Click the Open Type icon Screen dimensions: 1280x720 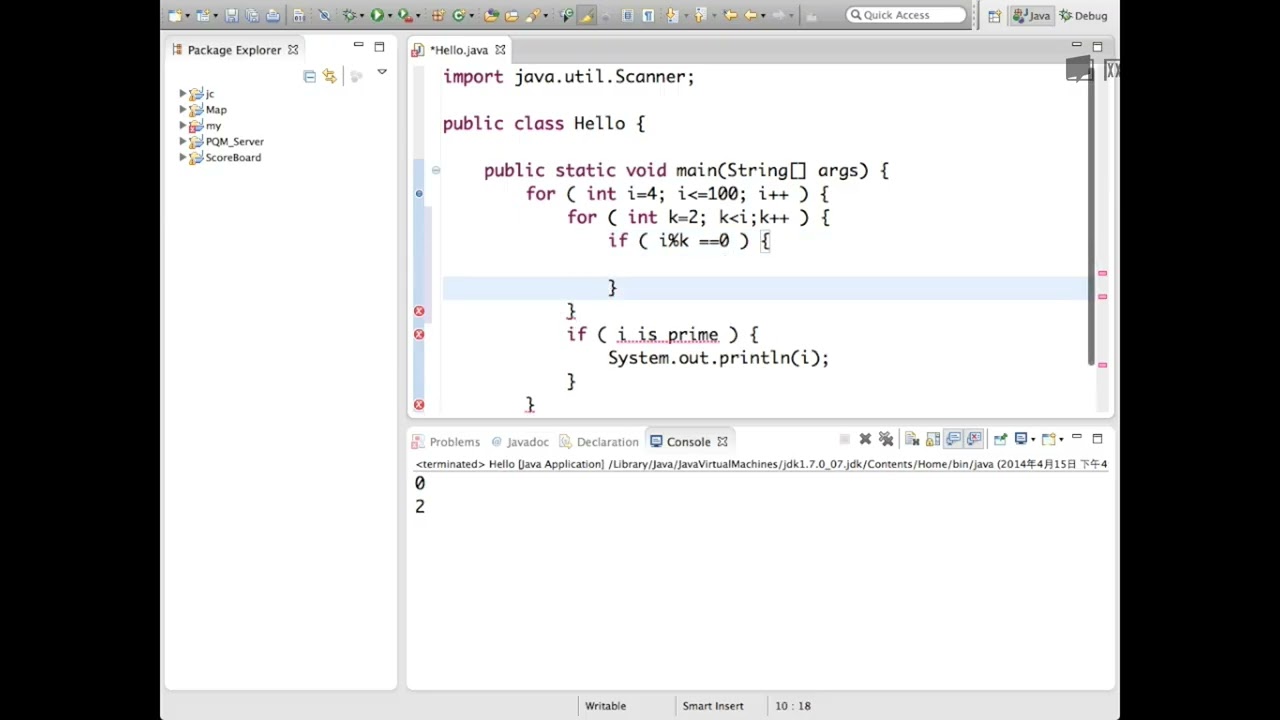click(490, 15)
